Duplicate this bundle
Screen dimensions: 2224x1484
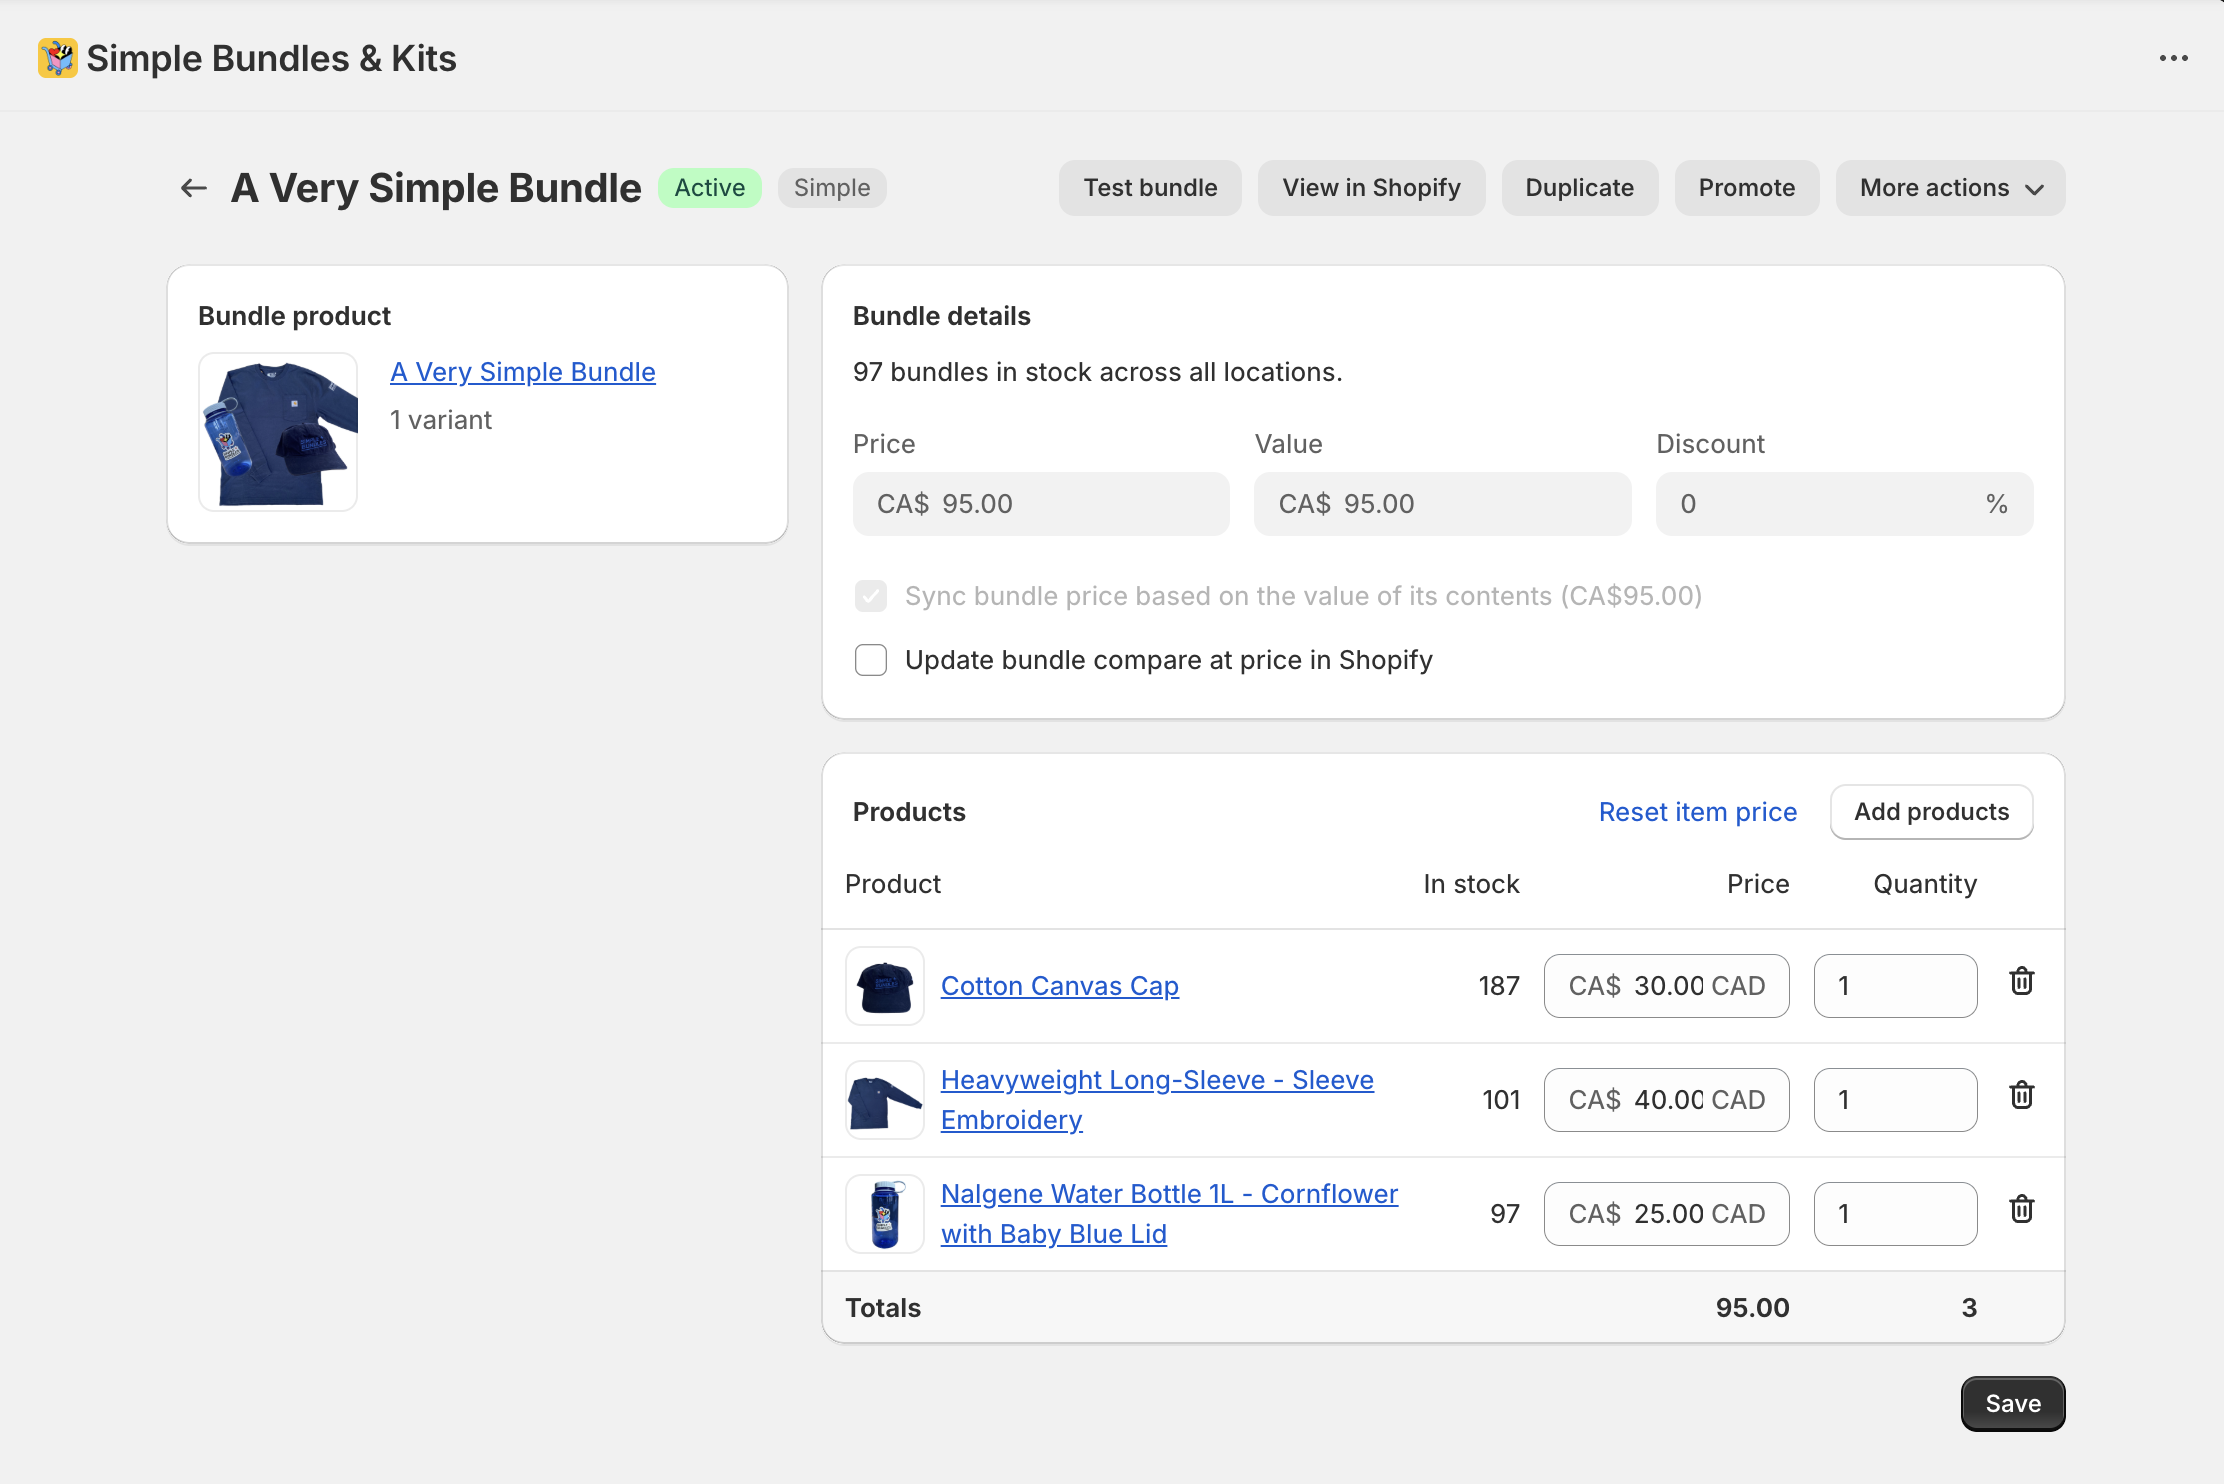[1579, 188]
